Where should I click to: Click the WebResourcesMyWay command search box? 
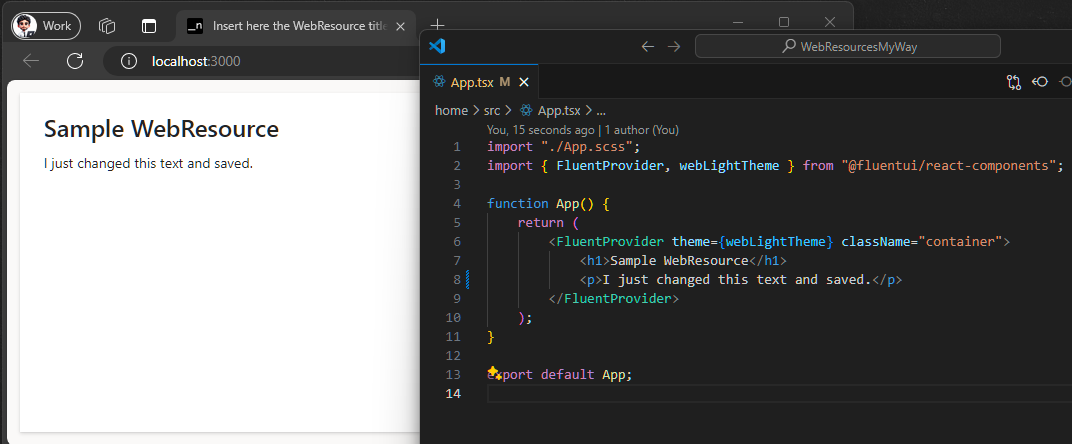pyautogui.click(x=847, y=46)
